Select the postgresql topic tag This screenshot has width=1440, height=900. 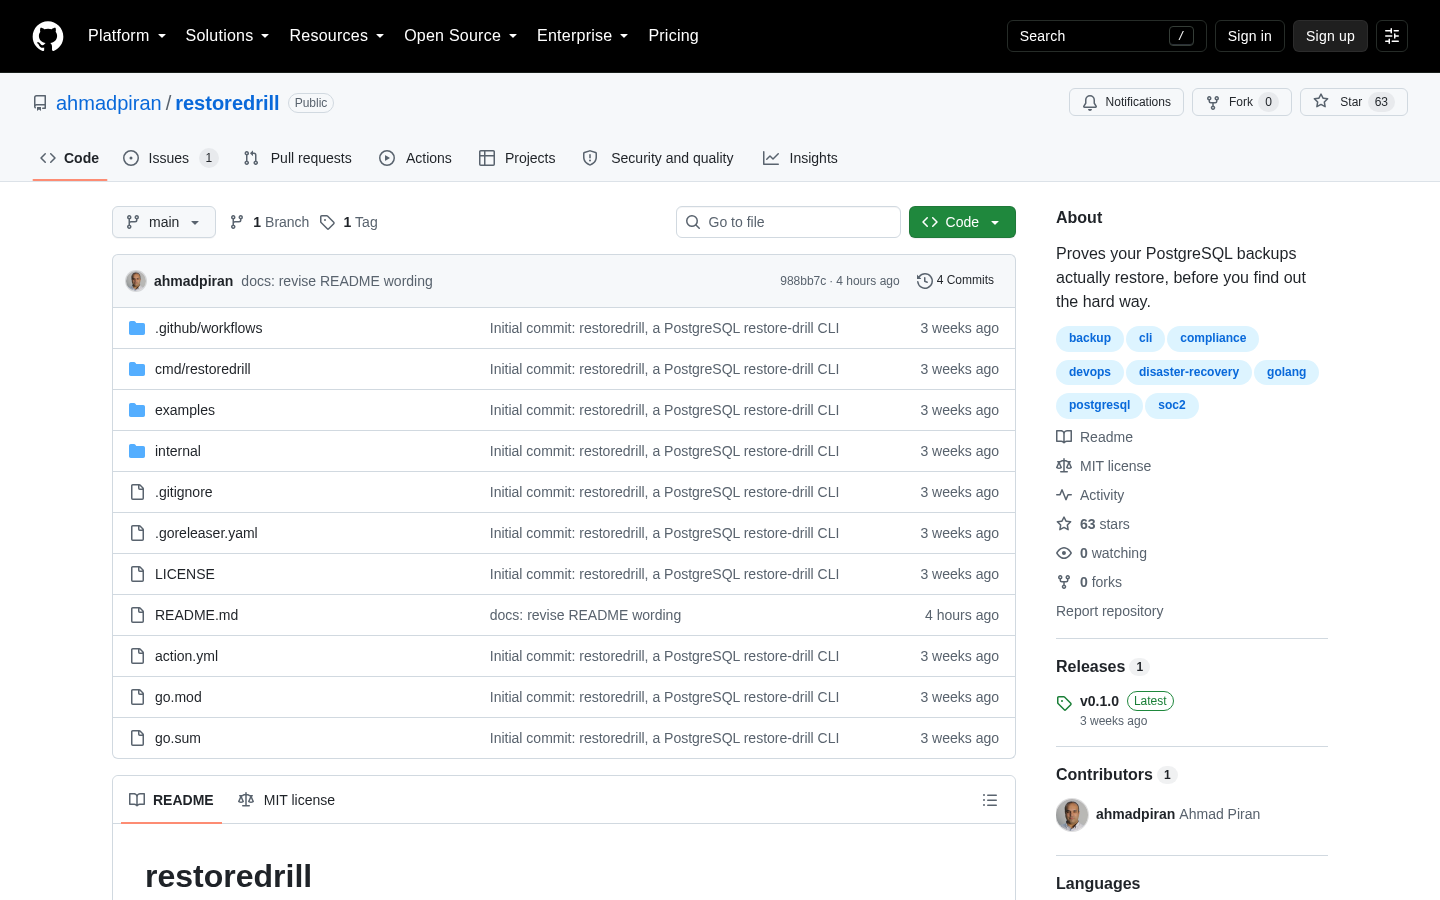[1099, 405]
